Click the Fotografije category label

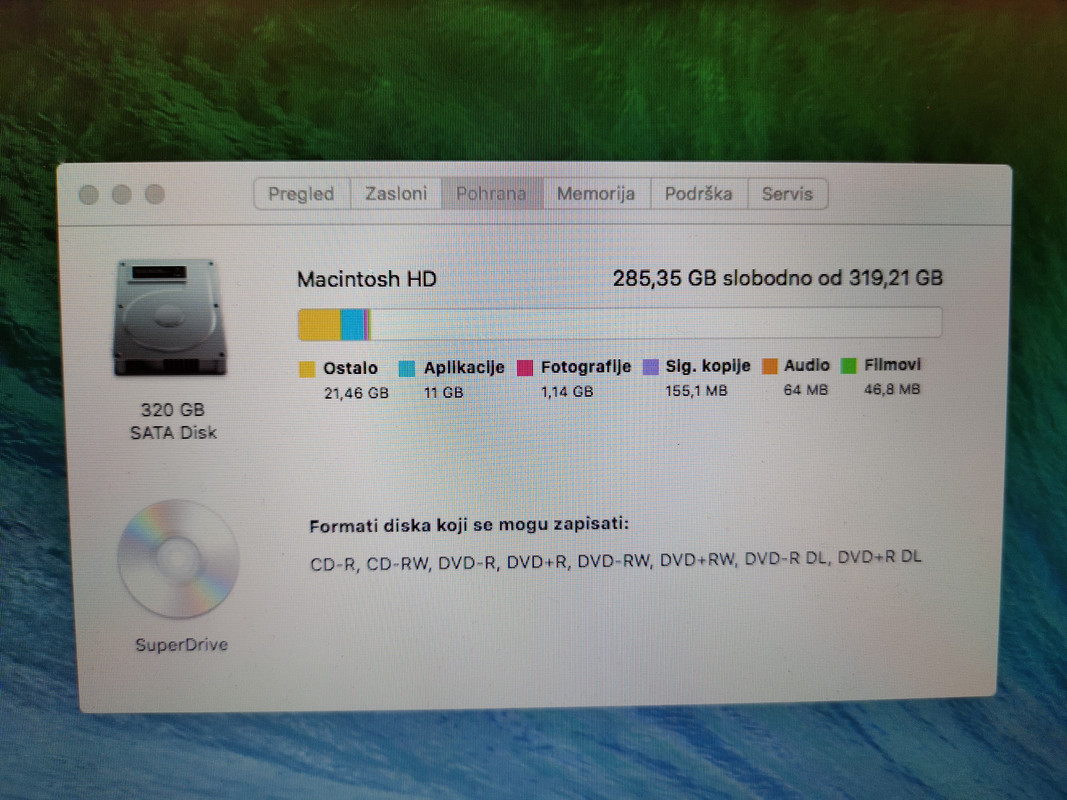point(586,367)
